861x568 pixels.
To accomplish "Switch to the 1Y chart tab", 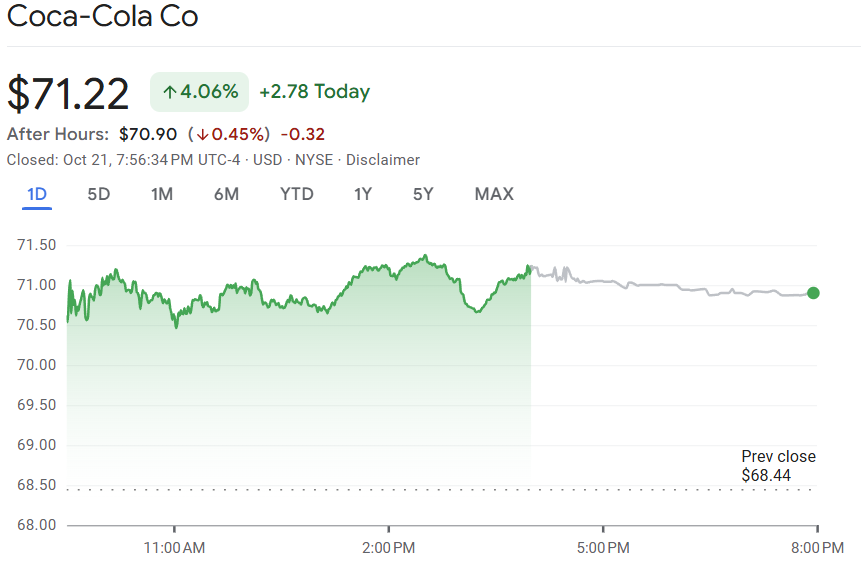I will (363, 194).
